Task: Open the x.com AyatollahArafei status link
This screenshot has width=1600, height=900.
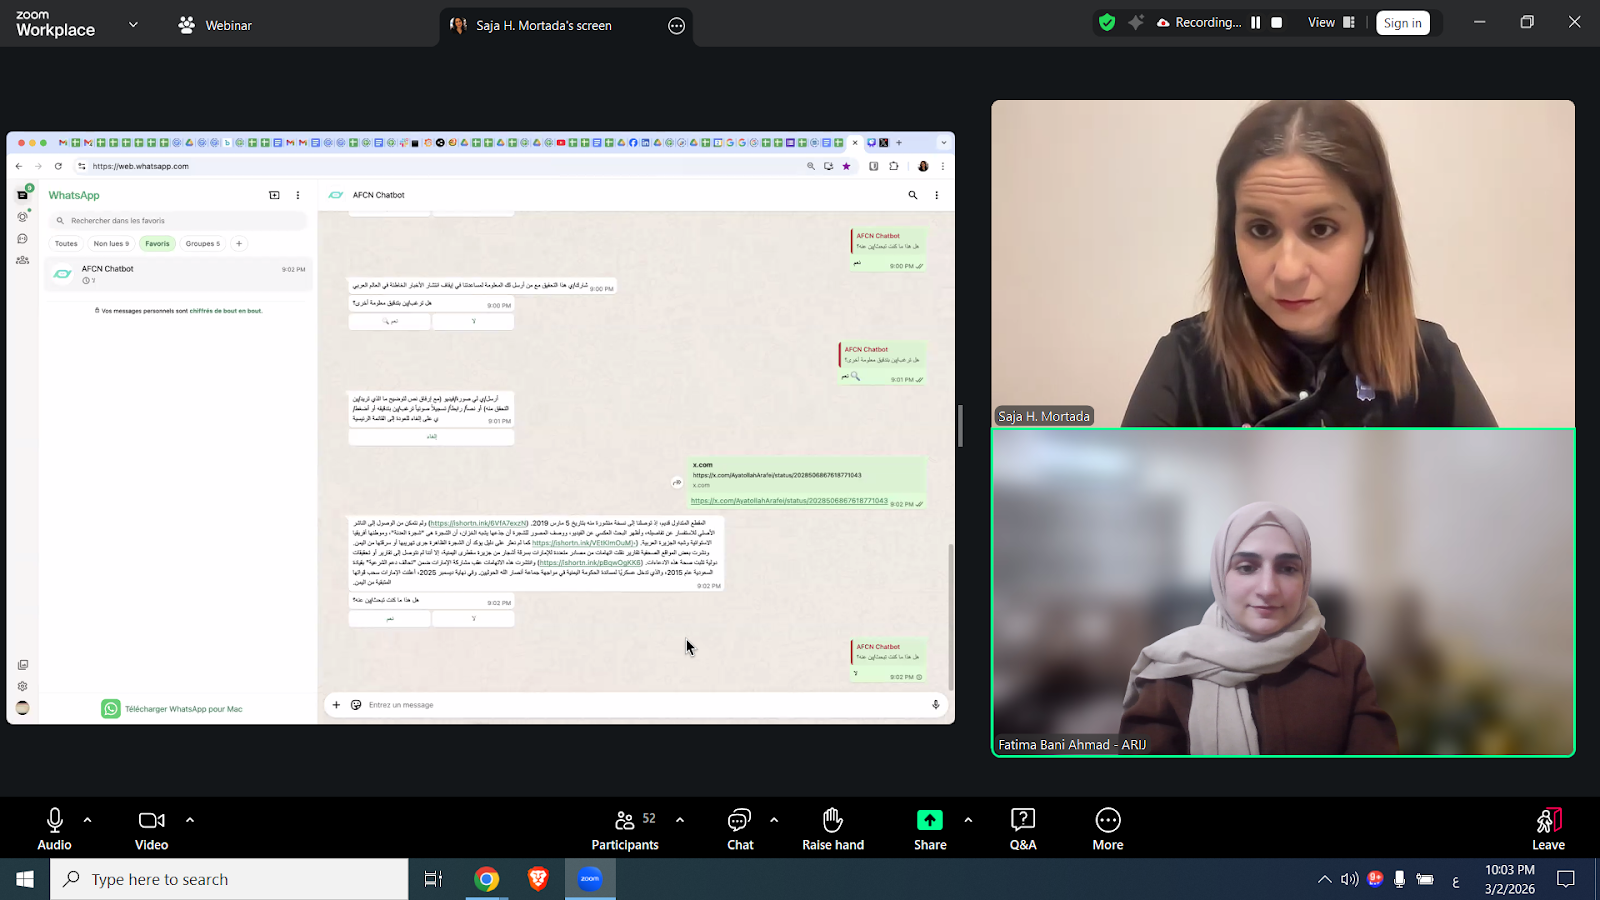Action: [789, 501]
